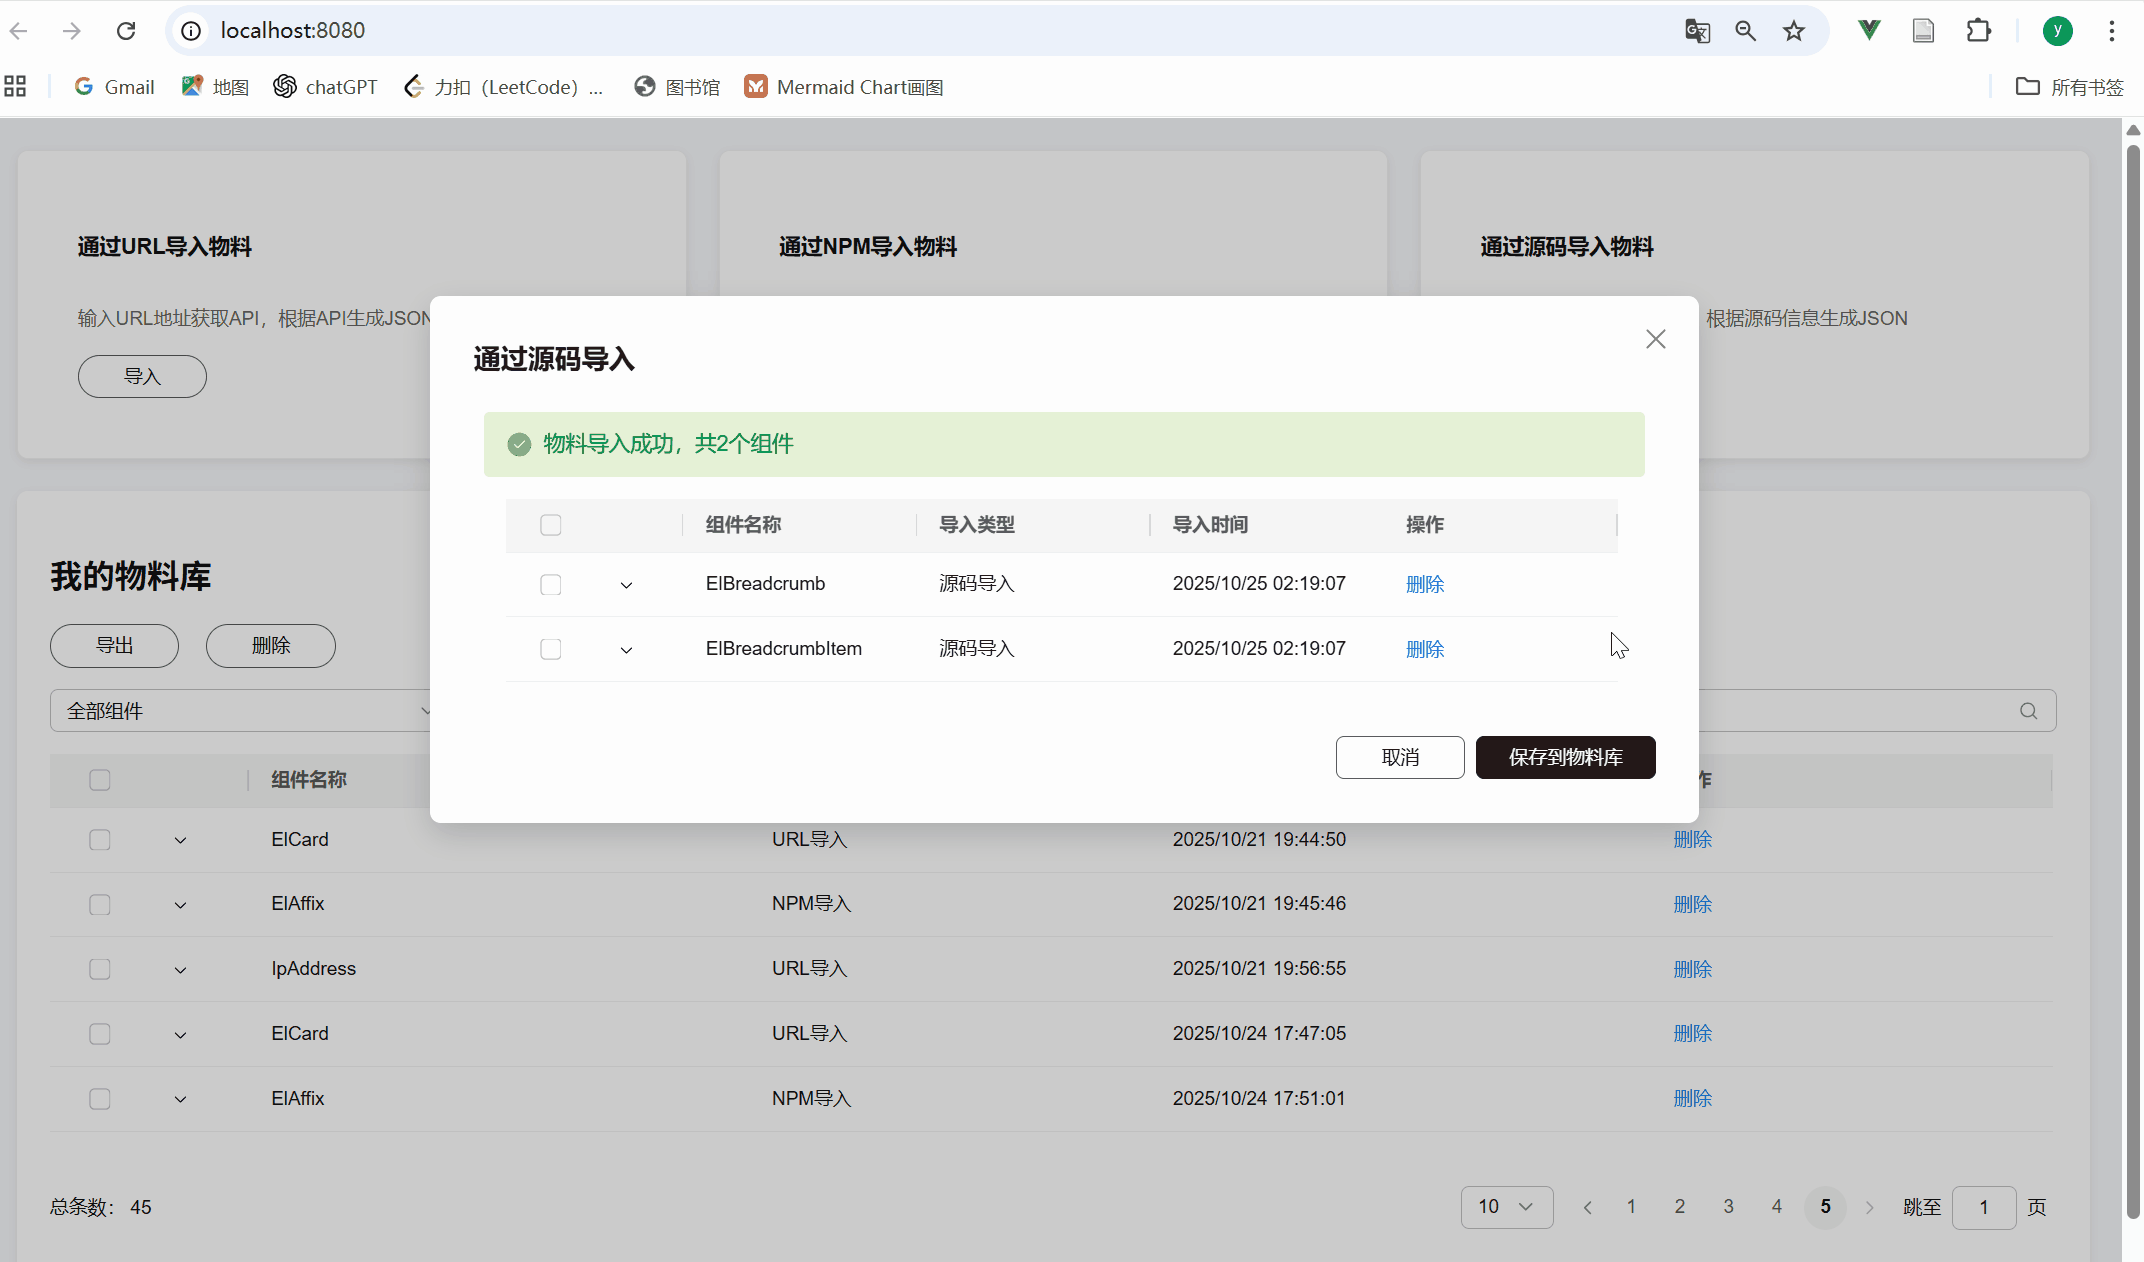
Task: Click 删除 link for ElBreadcrumb
Action: click(x=1424, y=584)
